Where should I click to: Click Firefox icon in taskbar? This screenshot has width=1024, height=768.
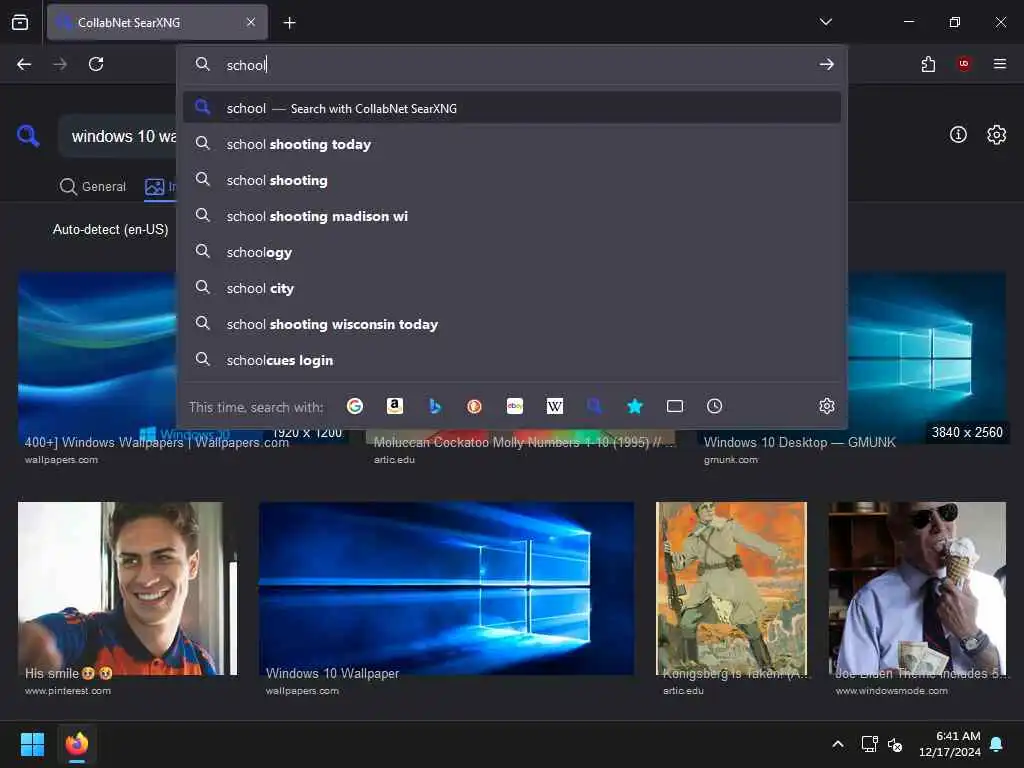point(77,744)
